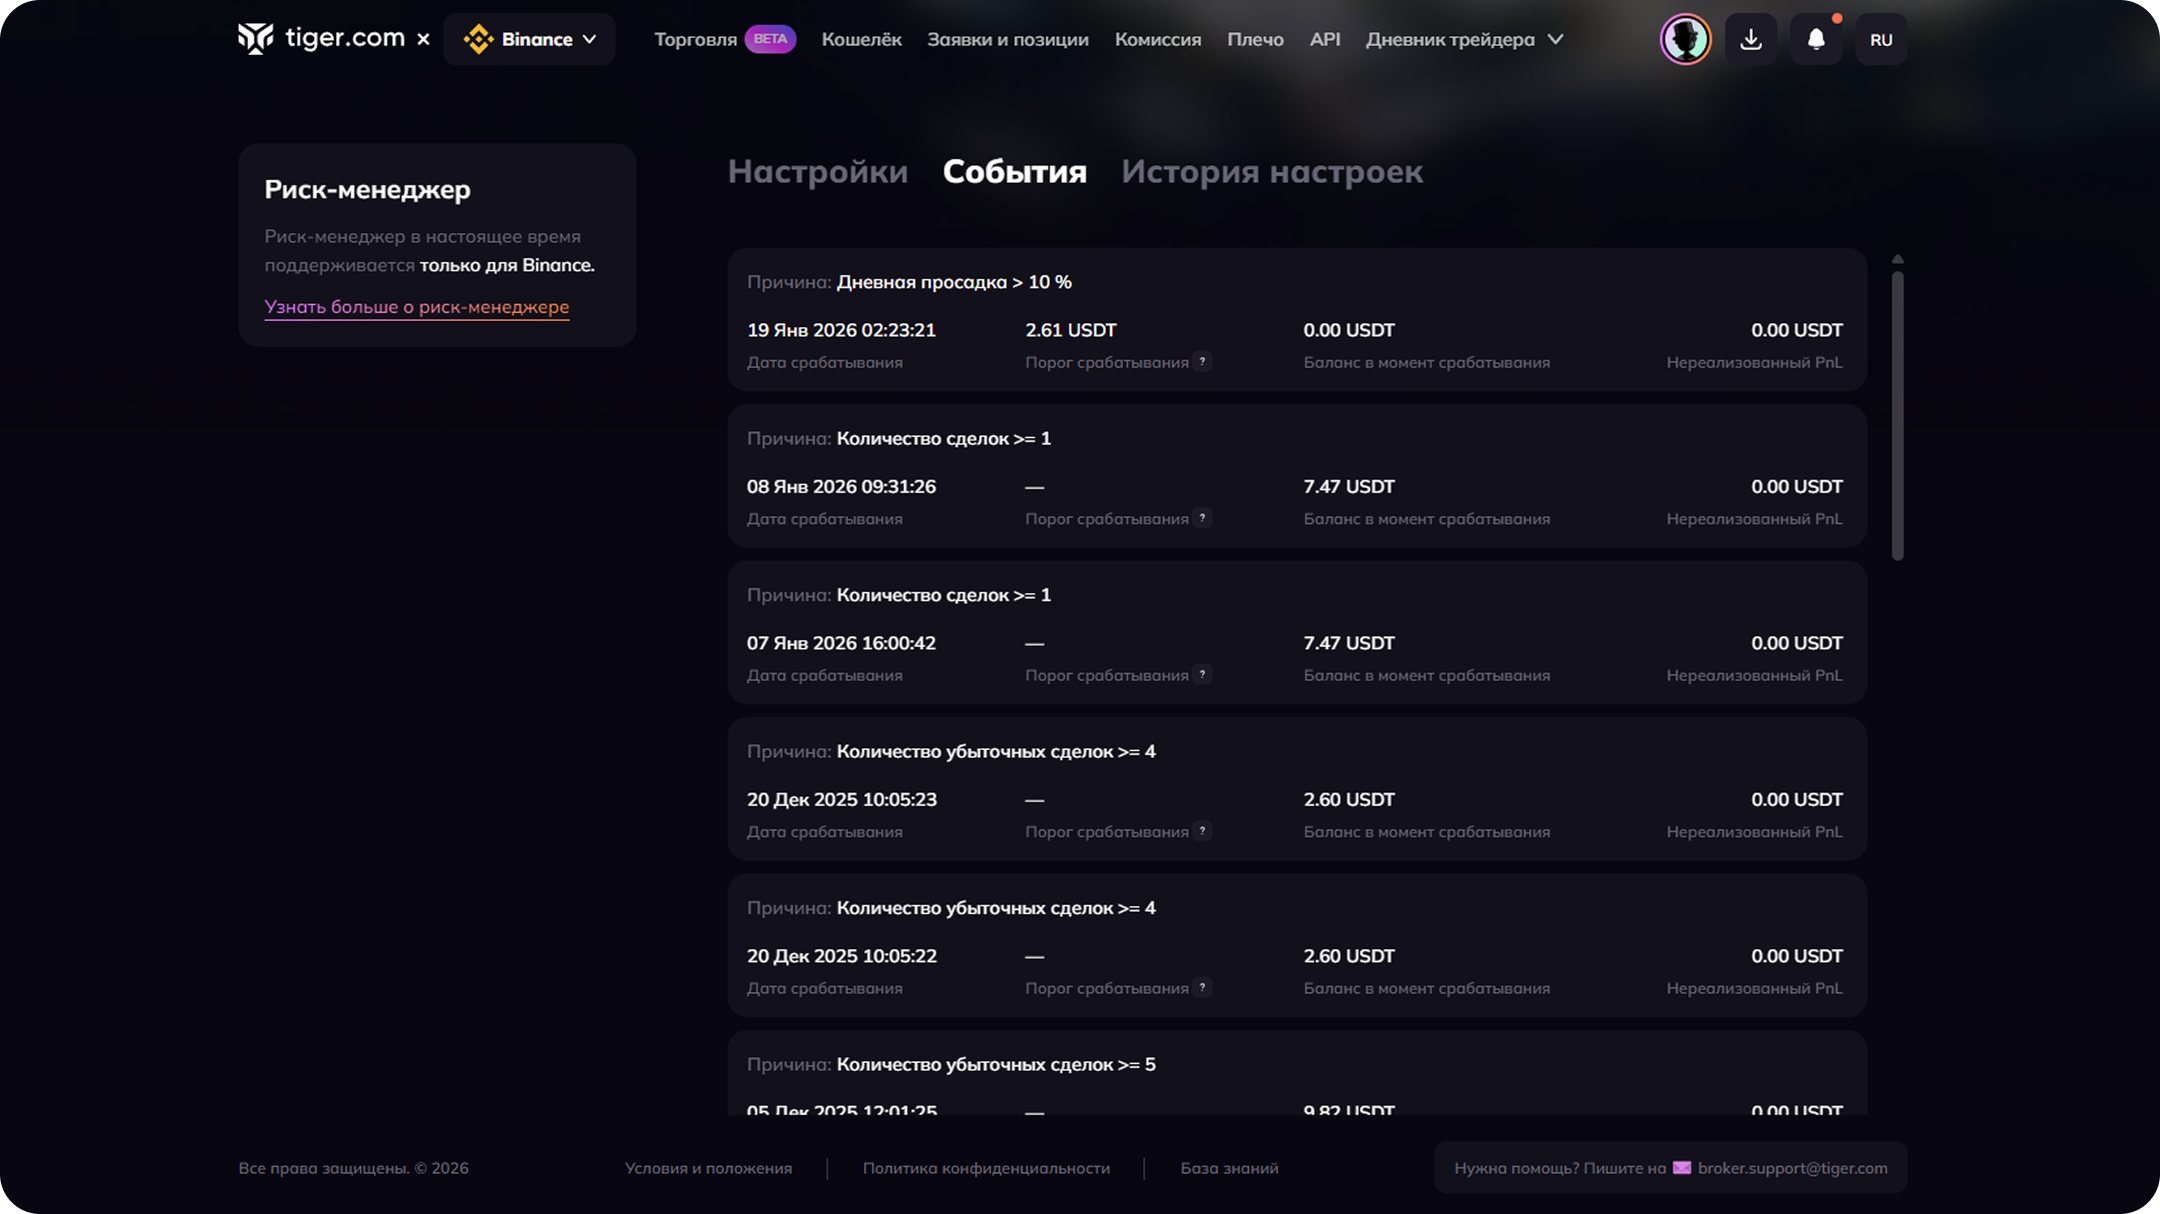Click the threshold help icon for 08 Янв event
This screenshot has width=2160, height=1214.
[1203, 518]
